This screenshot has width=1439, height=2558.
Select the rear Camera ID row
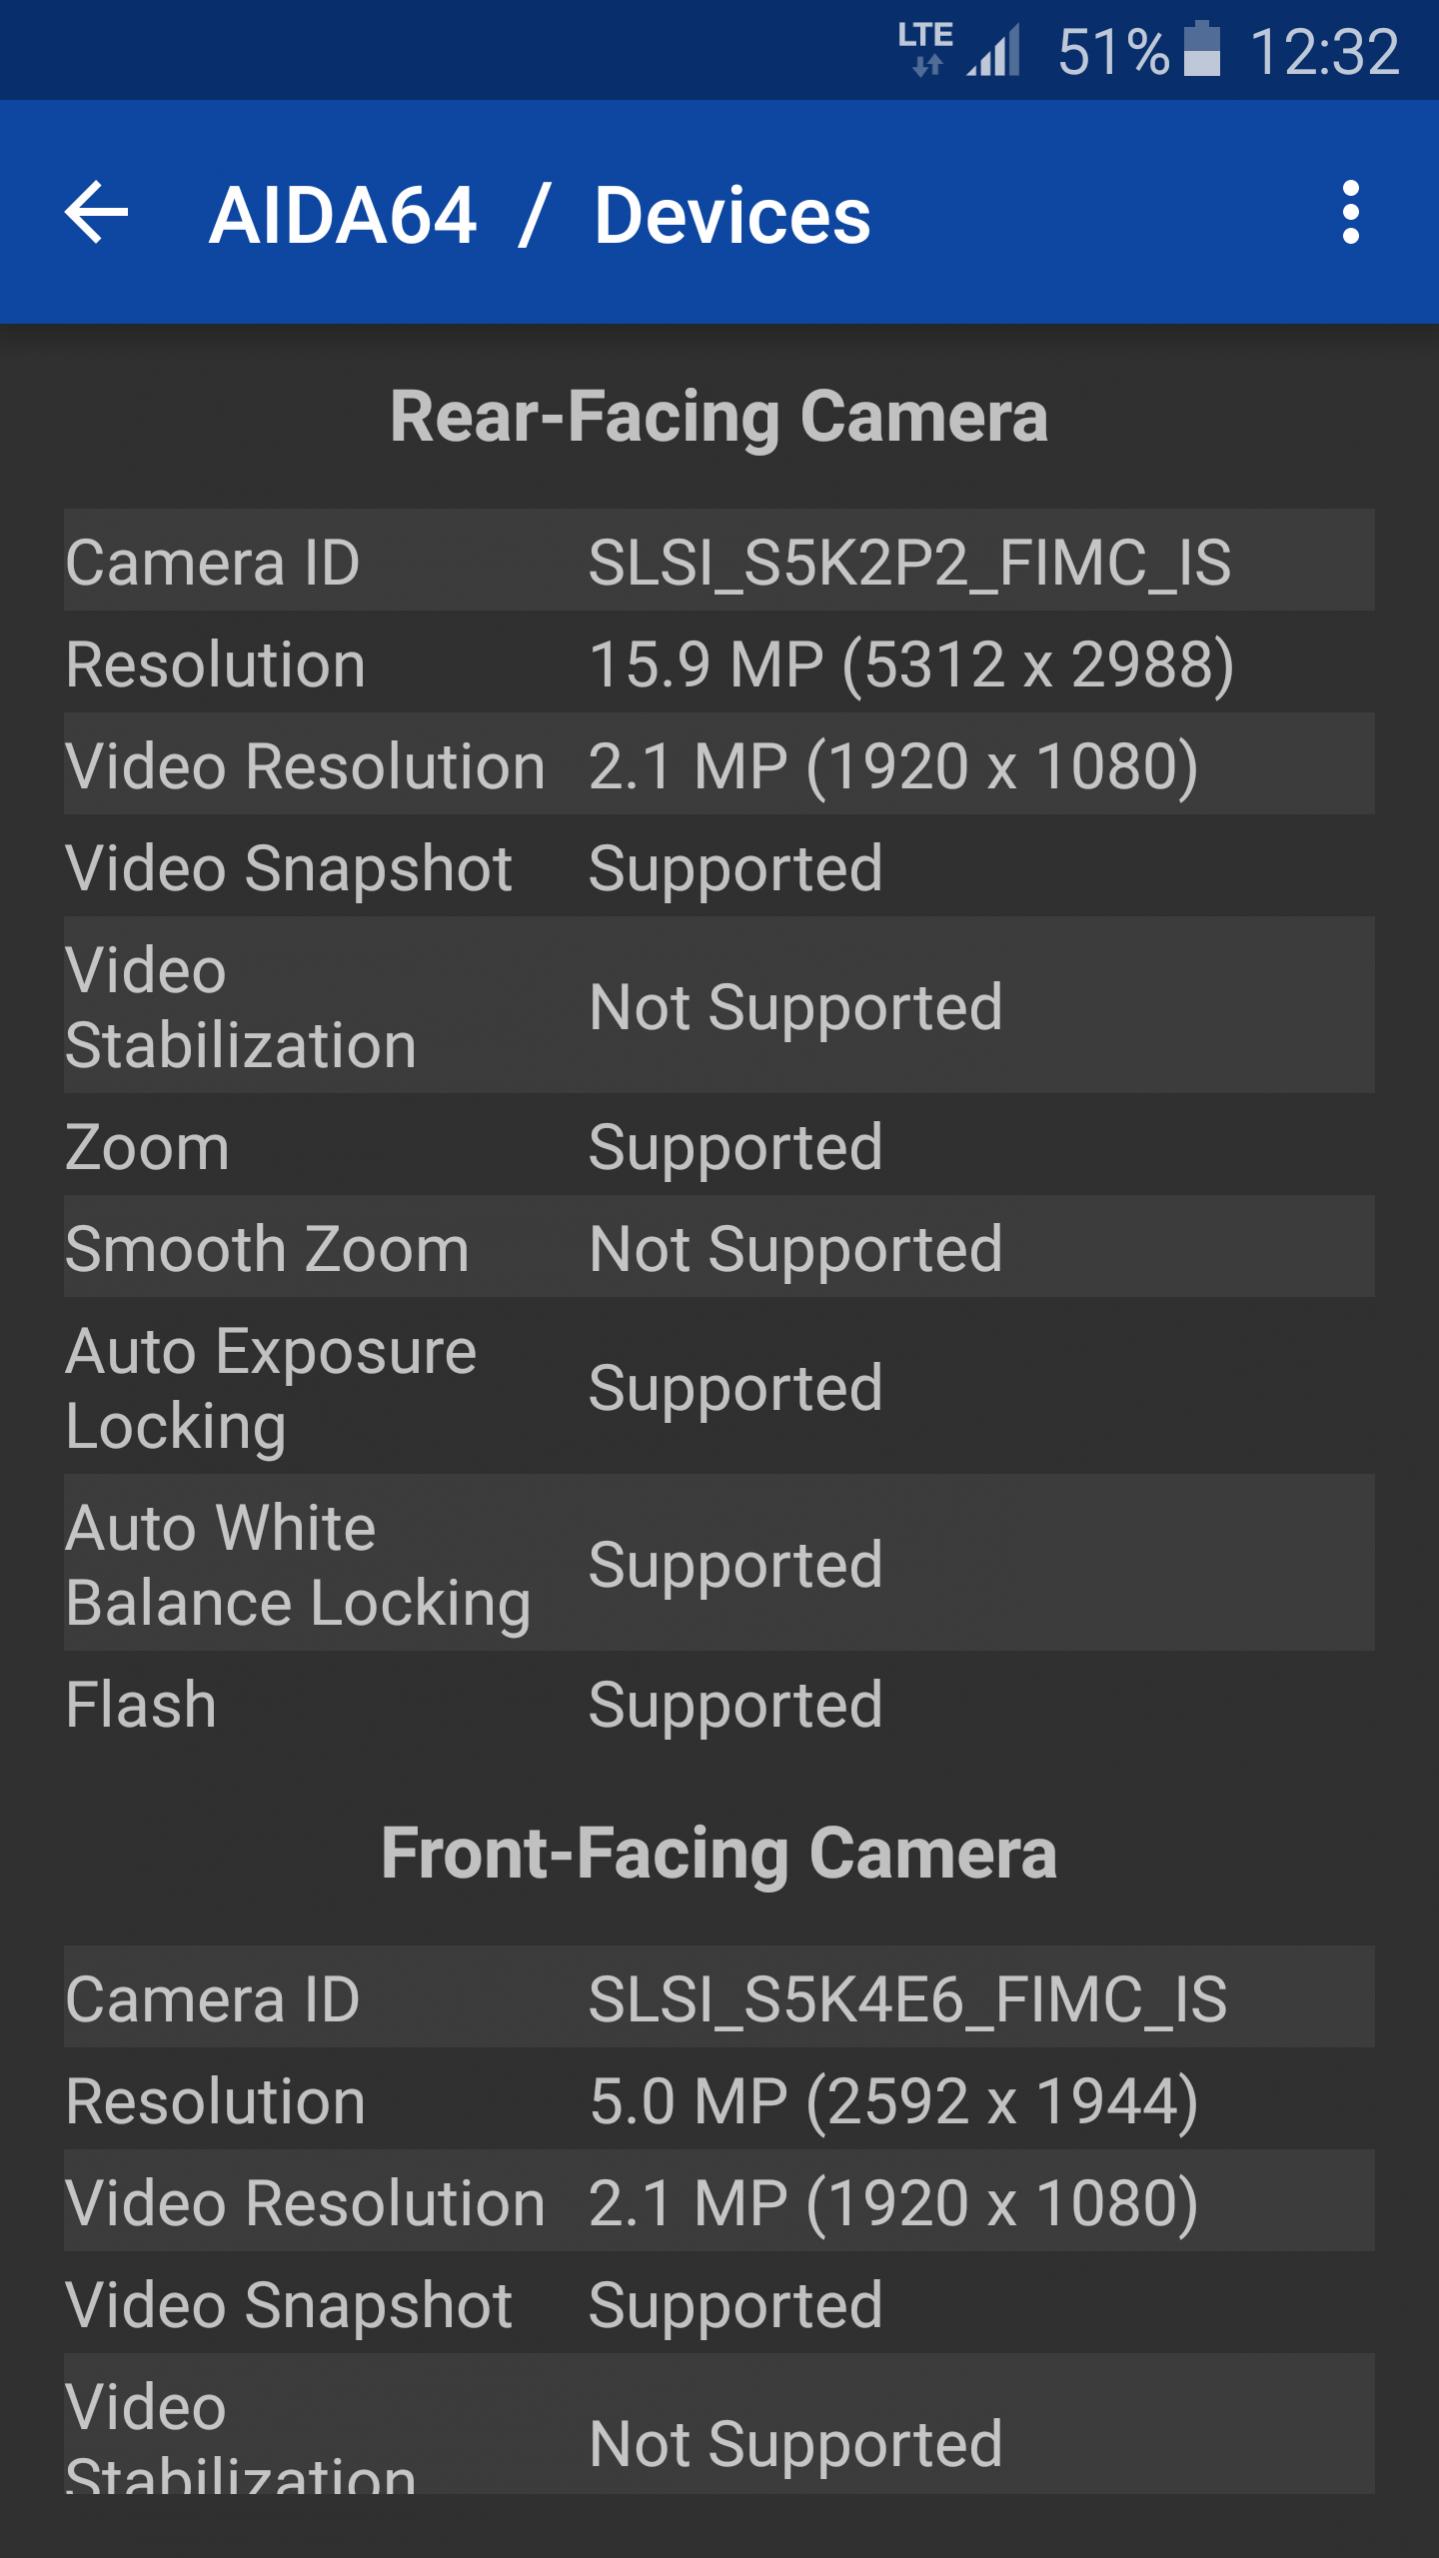[x=719, y=560]
